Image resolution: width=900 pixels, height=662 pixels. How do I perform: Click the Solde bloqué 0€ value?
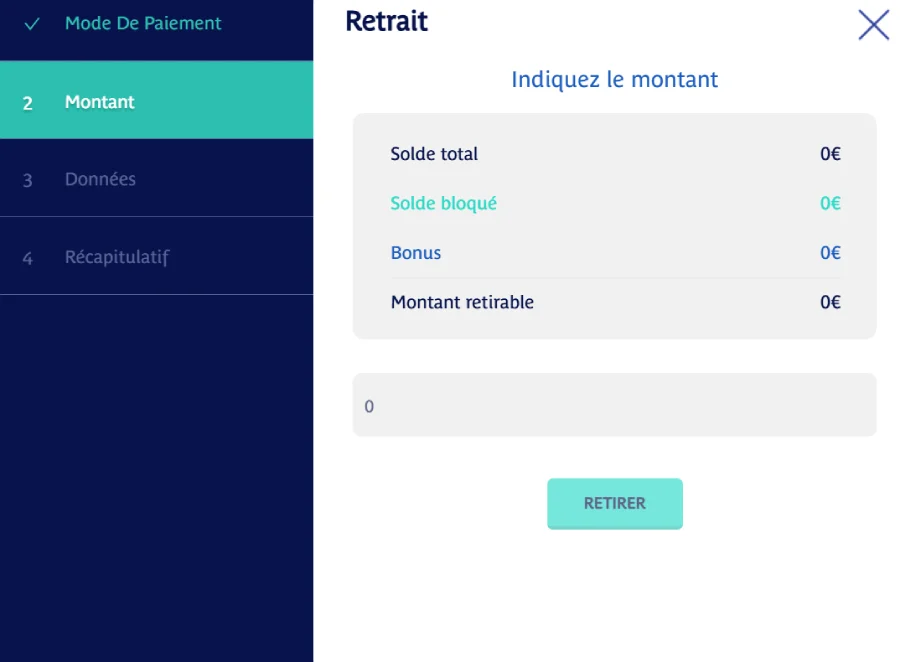click(830, 203)
